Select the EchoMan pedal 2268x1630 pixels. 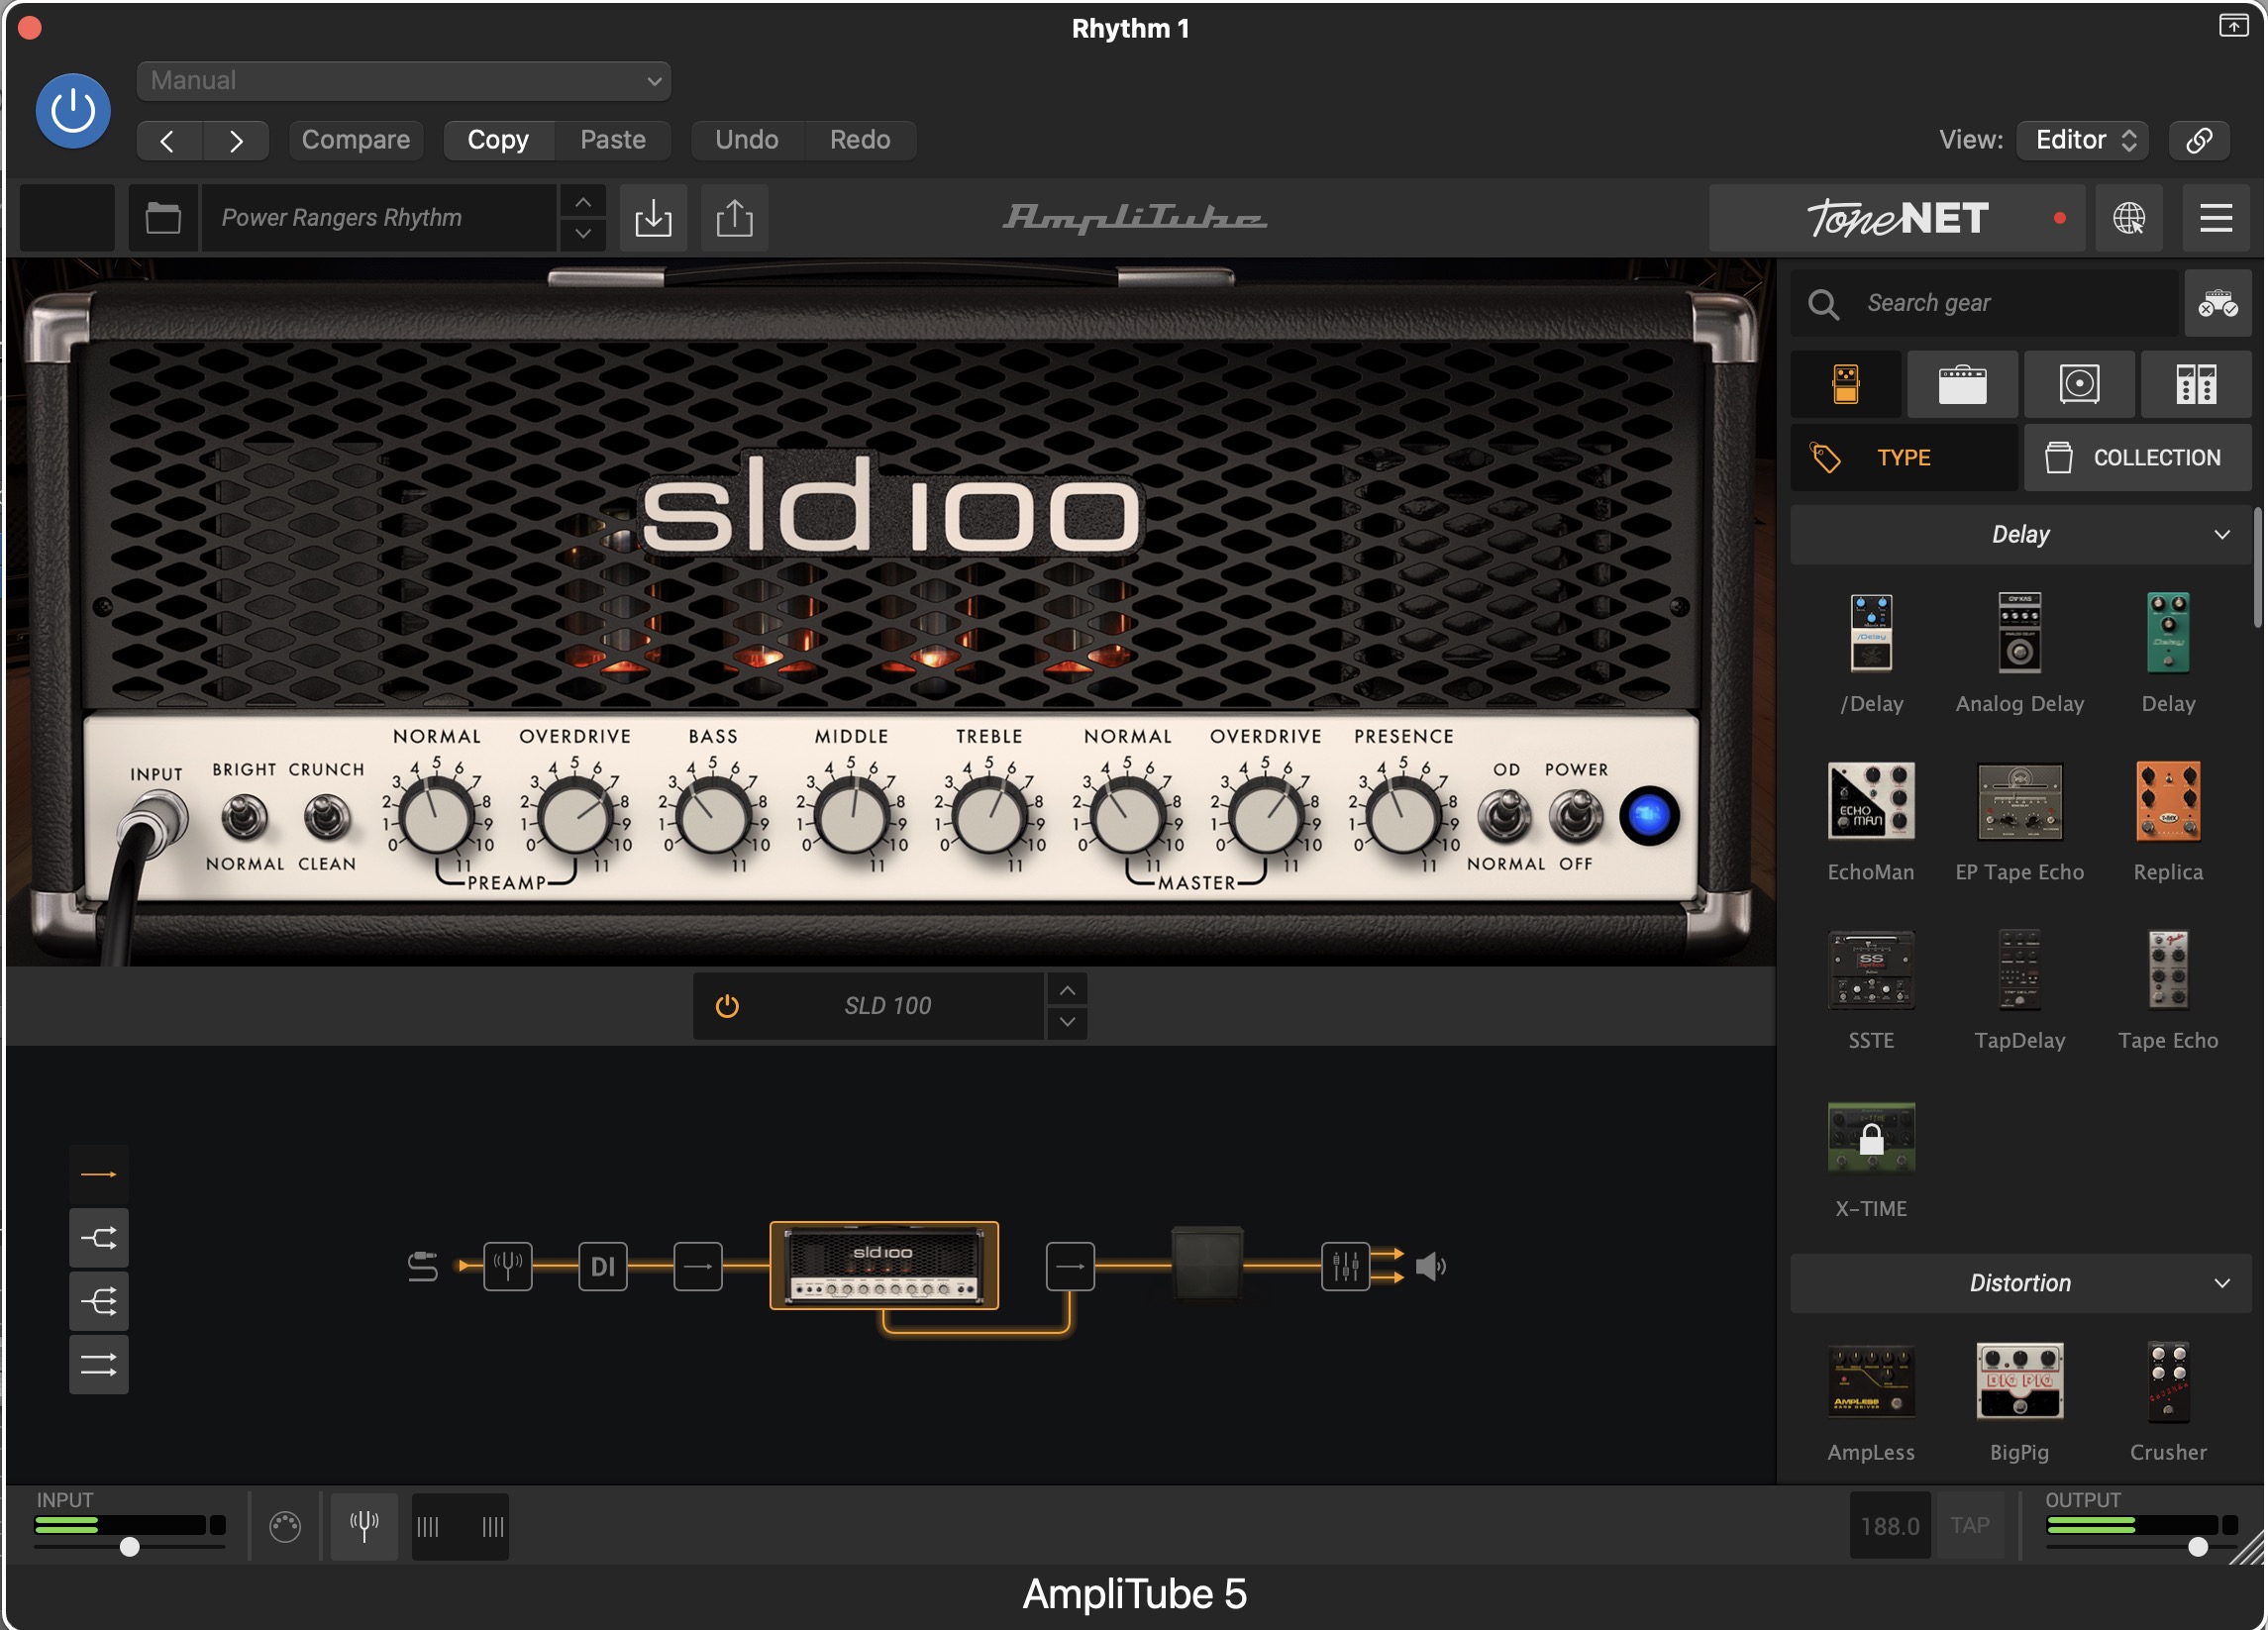tap(1871, 802)
